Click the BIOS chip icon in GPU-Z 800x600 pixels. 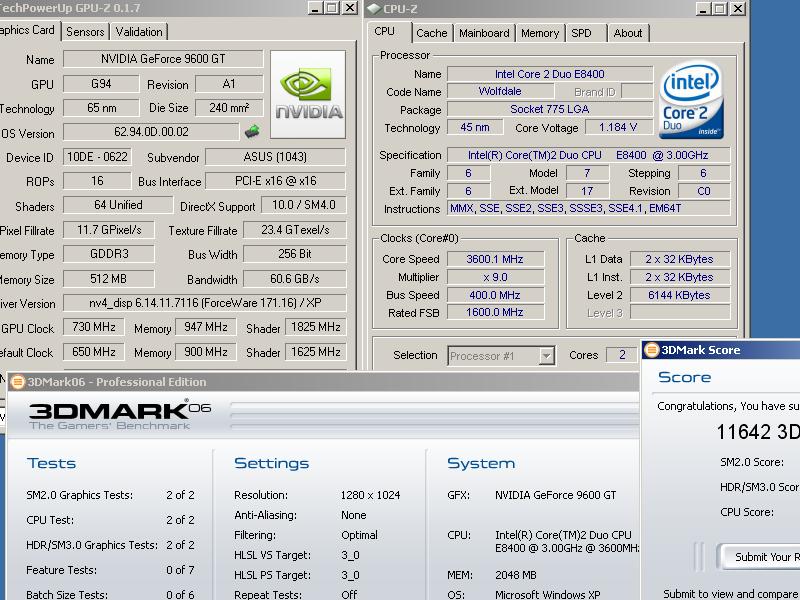click(x=252, y=132)
